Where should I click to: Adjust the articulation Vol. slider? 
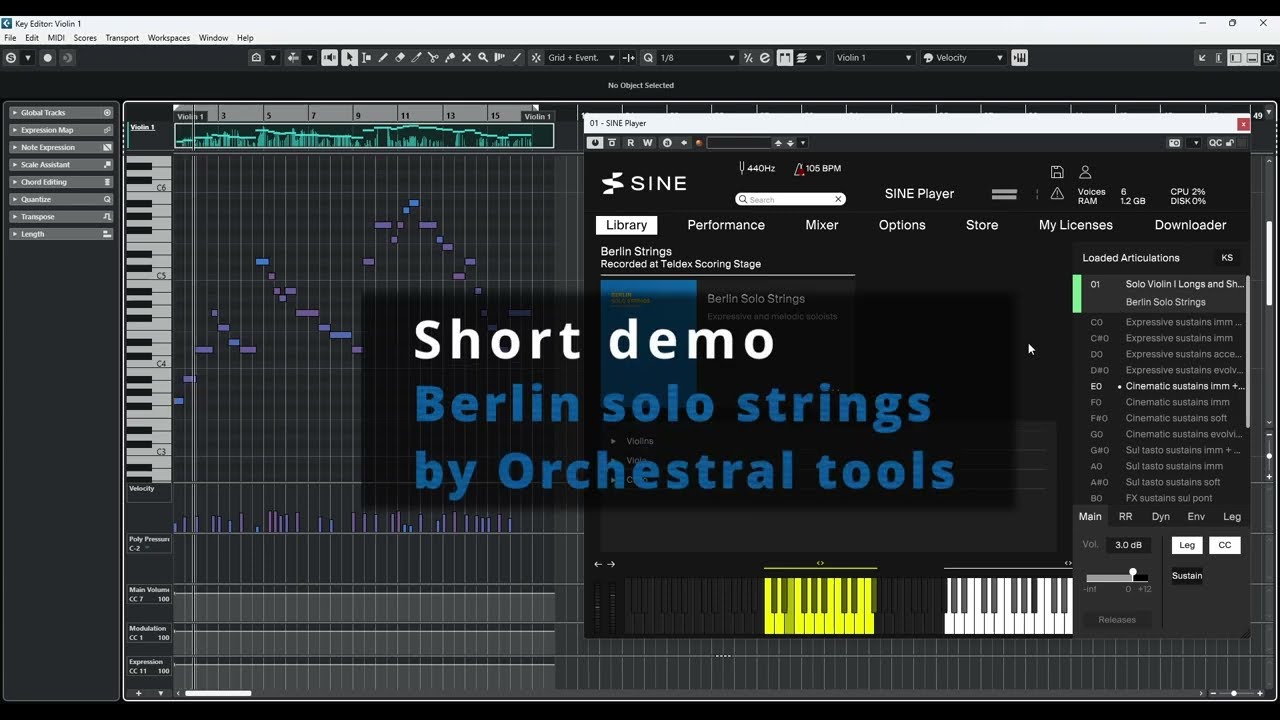[x=1117, y=576]
